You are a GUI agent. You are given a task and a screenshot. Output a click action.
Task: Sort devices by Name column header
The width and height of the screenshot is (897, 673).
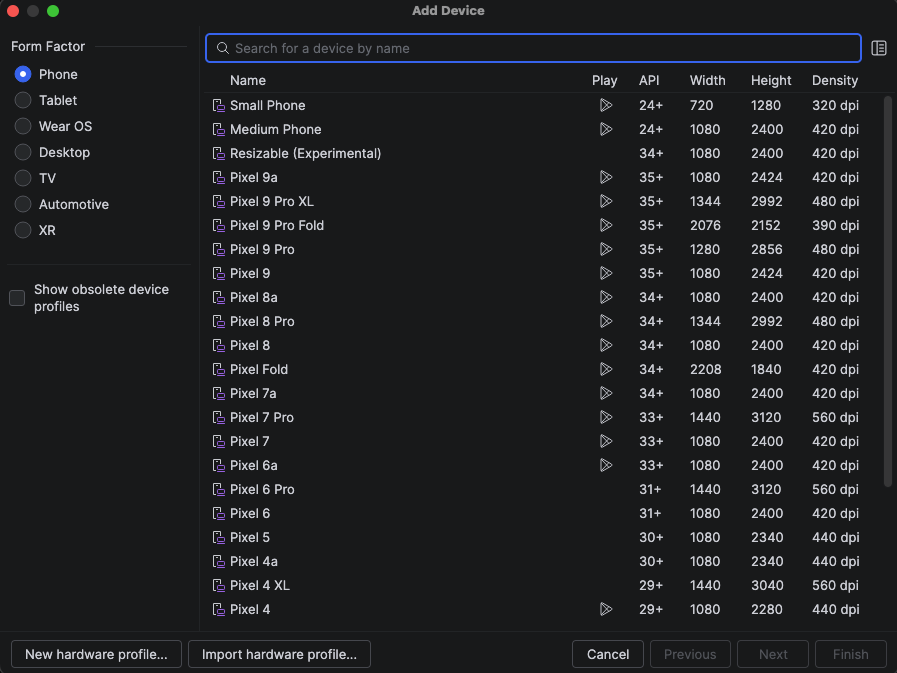248,81
